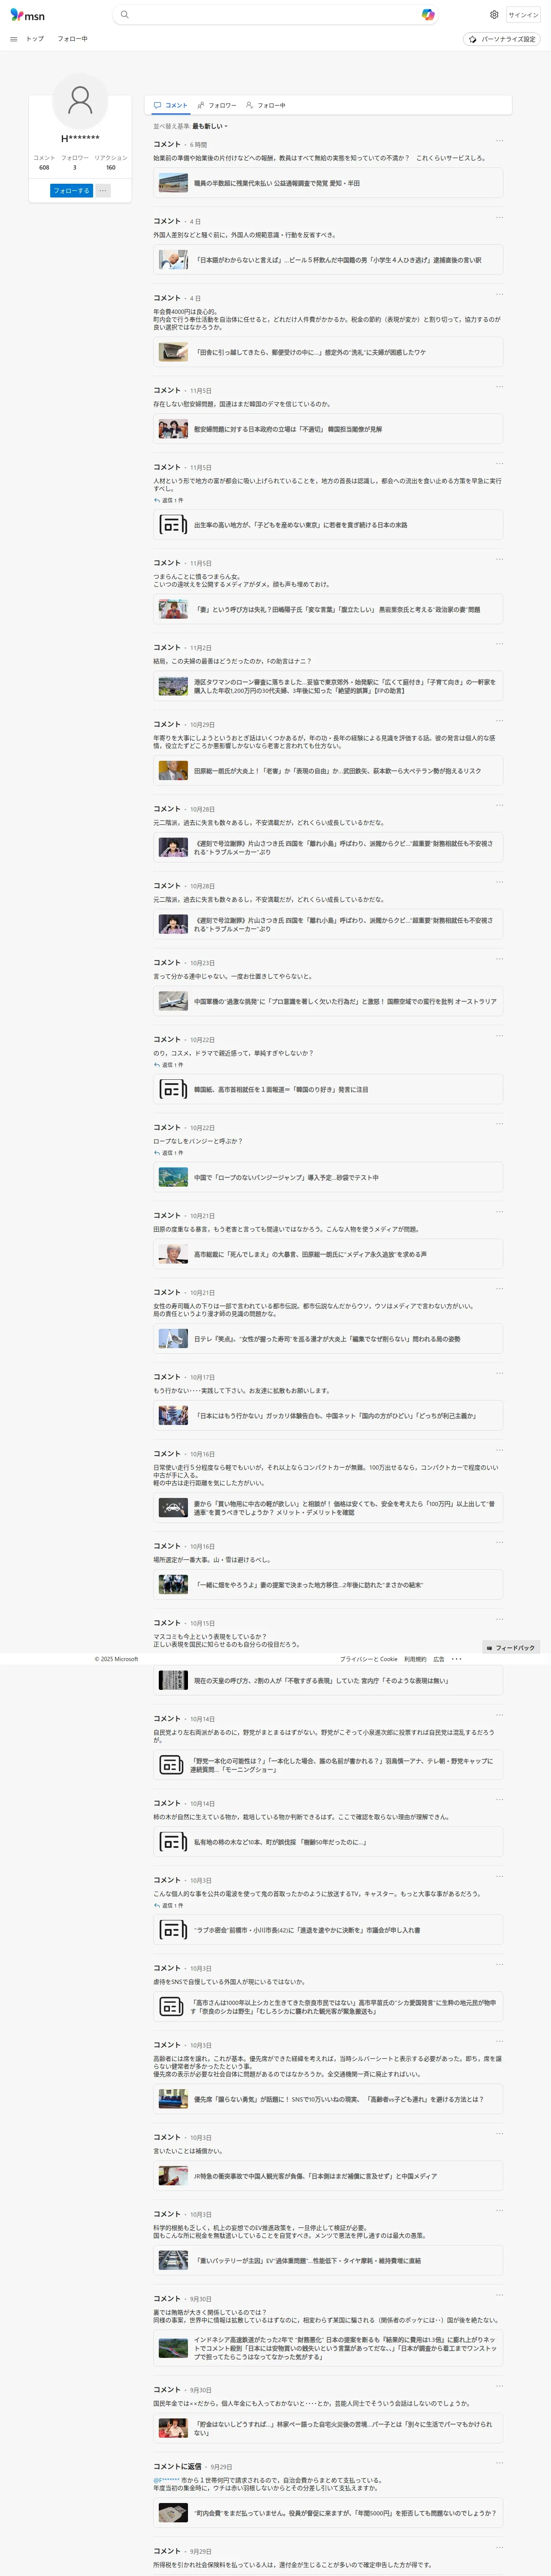
Task: Click comment text 存在しない慰安婦問題
Action: coord(242,404)
